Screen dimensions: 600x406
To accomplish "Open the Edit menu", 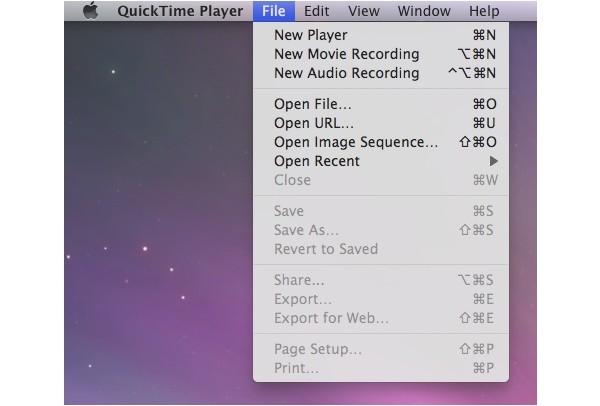I will [x=316, y=11].
